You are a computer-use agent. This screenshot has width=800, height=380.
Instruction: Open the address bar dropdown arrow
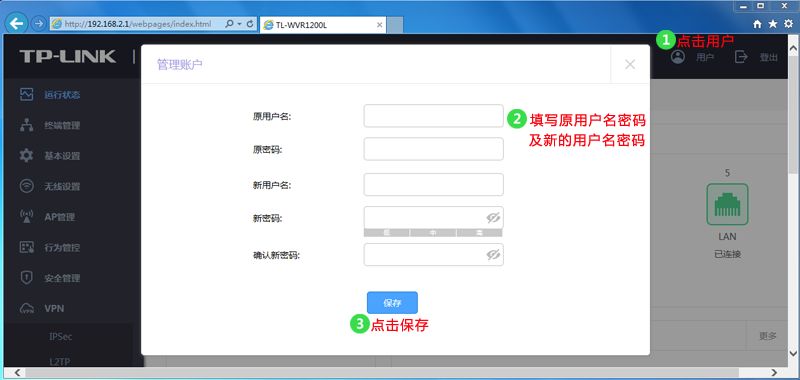(239, 24)
